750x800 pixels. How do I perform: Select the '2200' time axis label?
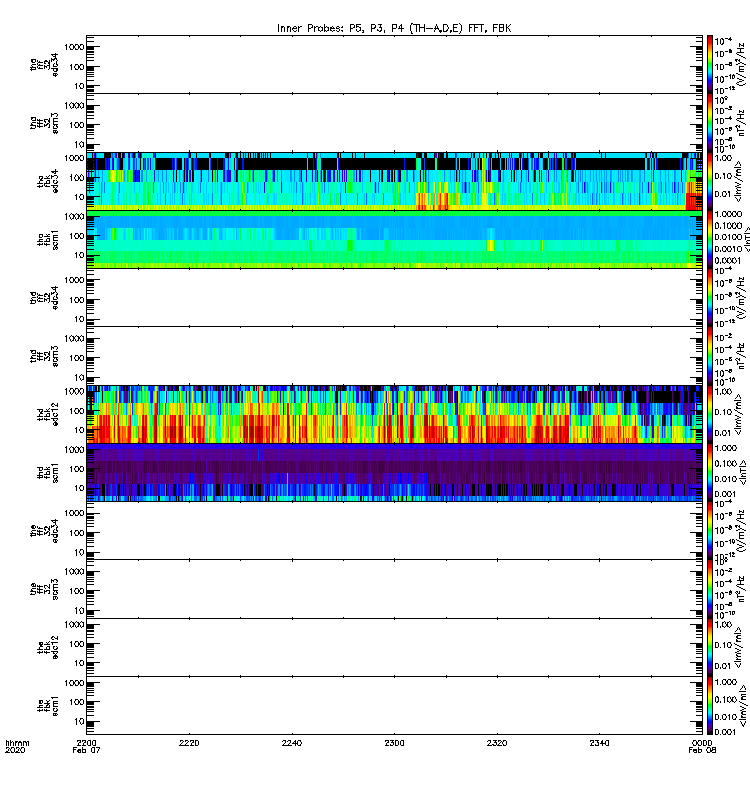click(x=86, y=743)
